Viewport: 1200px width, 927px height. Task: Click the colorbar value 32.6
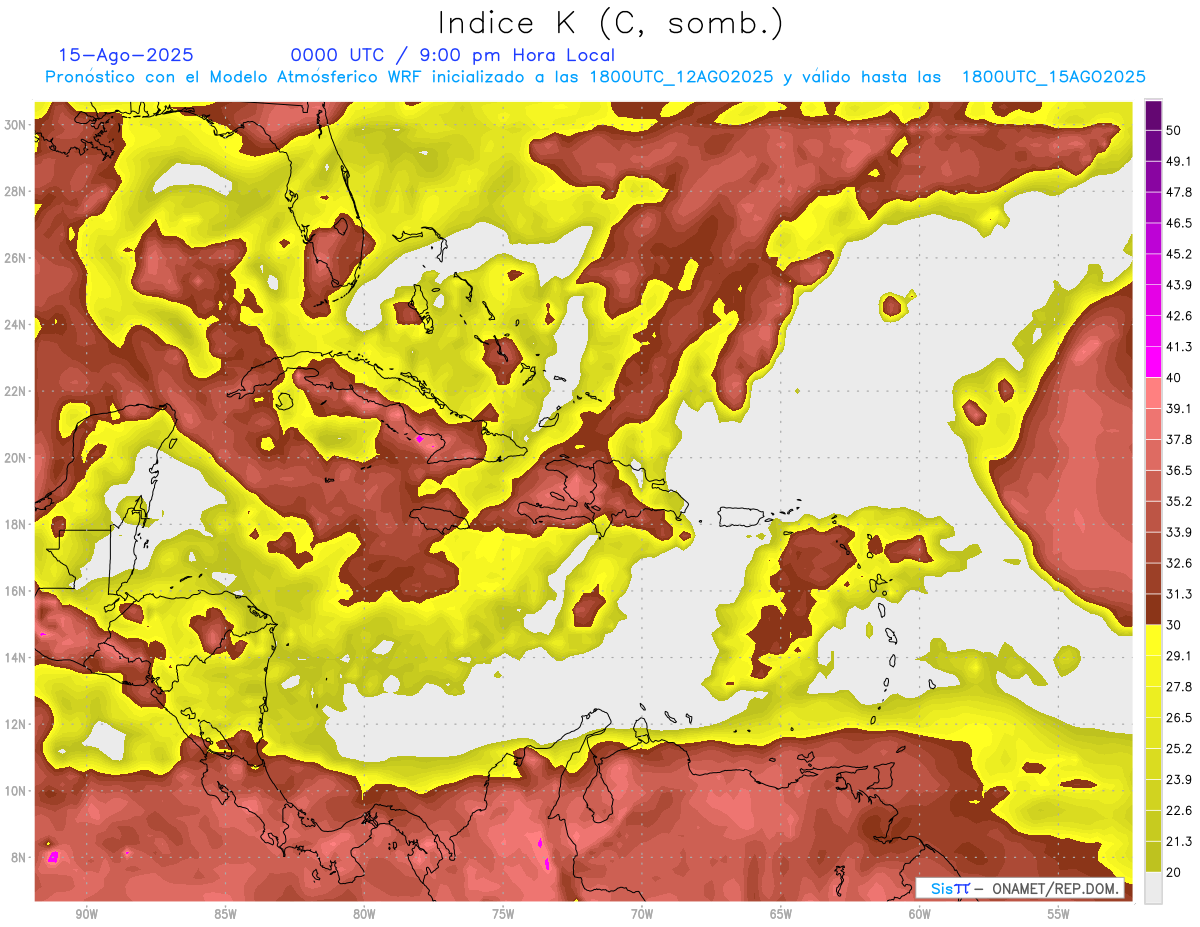[1178, 563]
